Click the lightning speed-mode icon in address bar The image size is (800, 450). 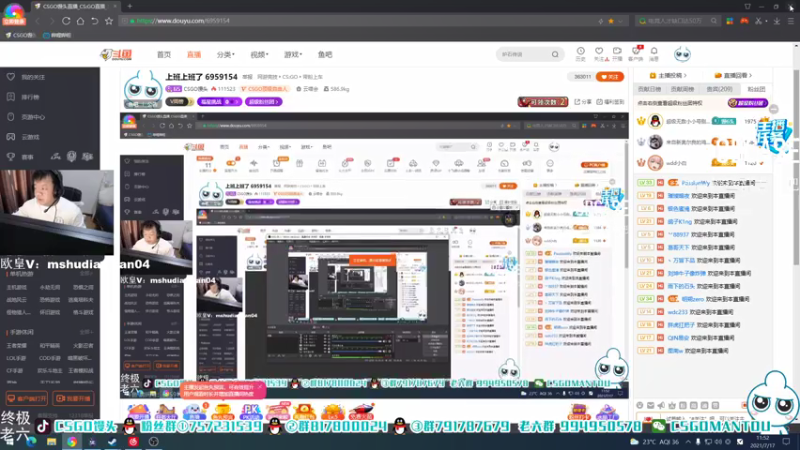(601, 21)
